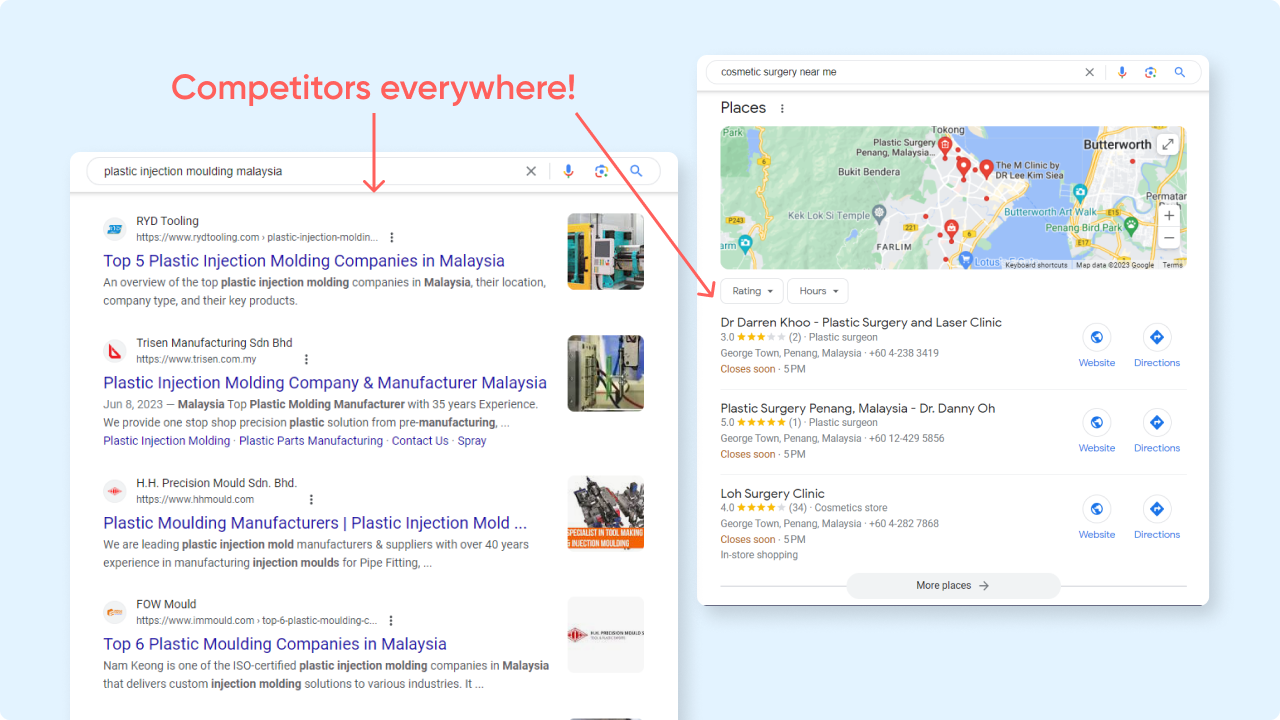Click microphone icon in plastic injection search bar
Image resolution: width=1280 pixels, height=720 pixels.
[x=568, y=171]
